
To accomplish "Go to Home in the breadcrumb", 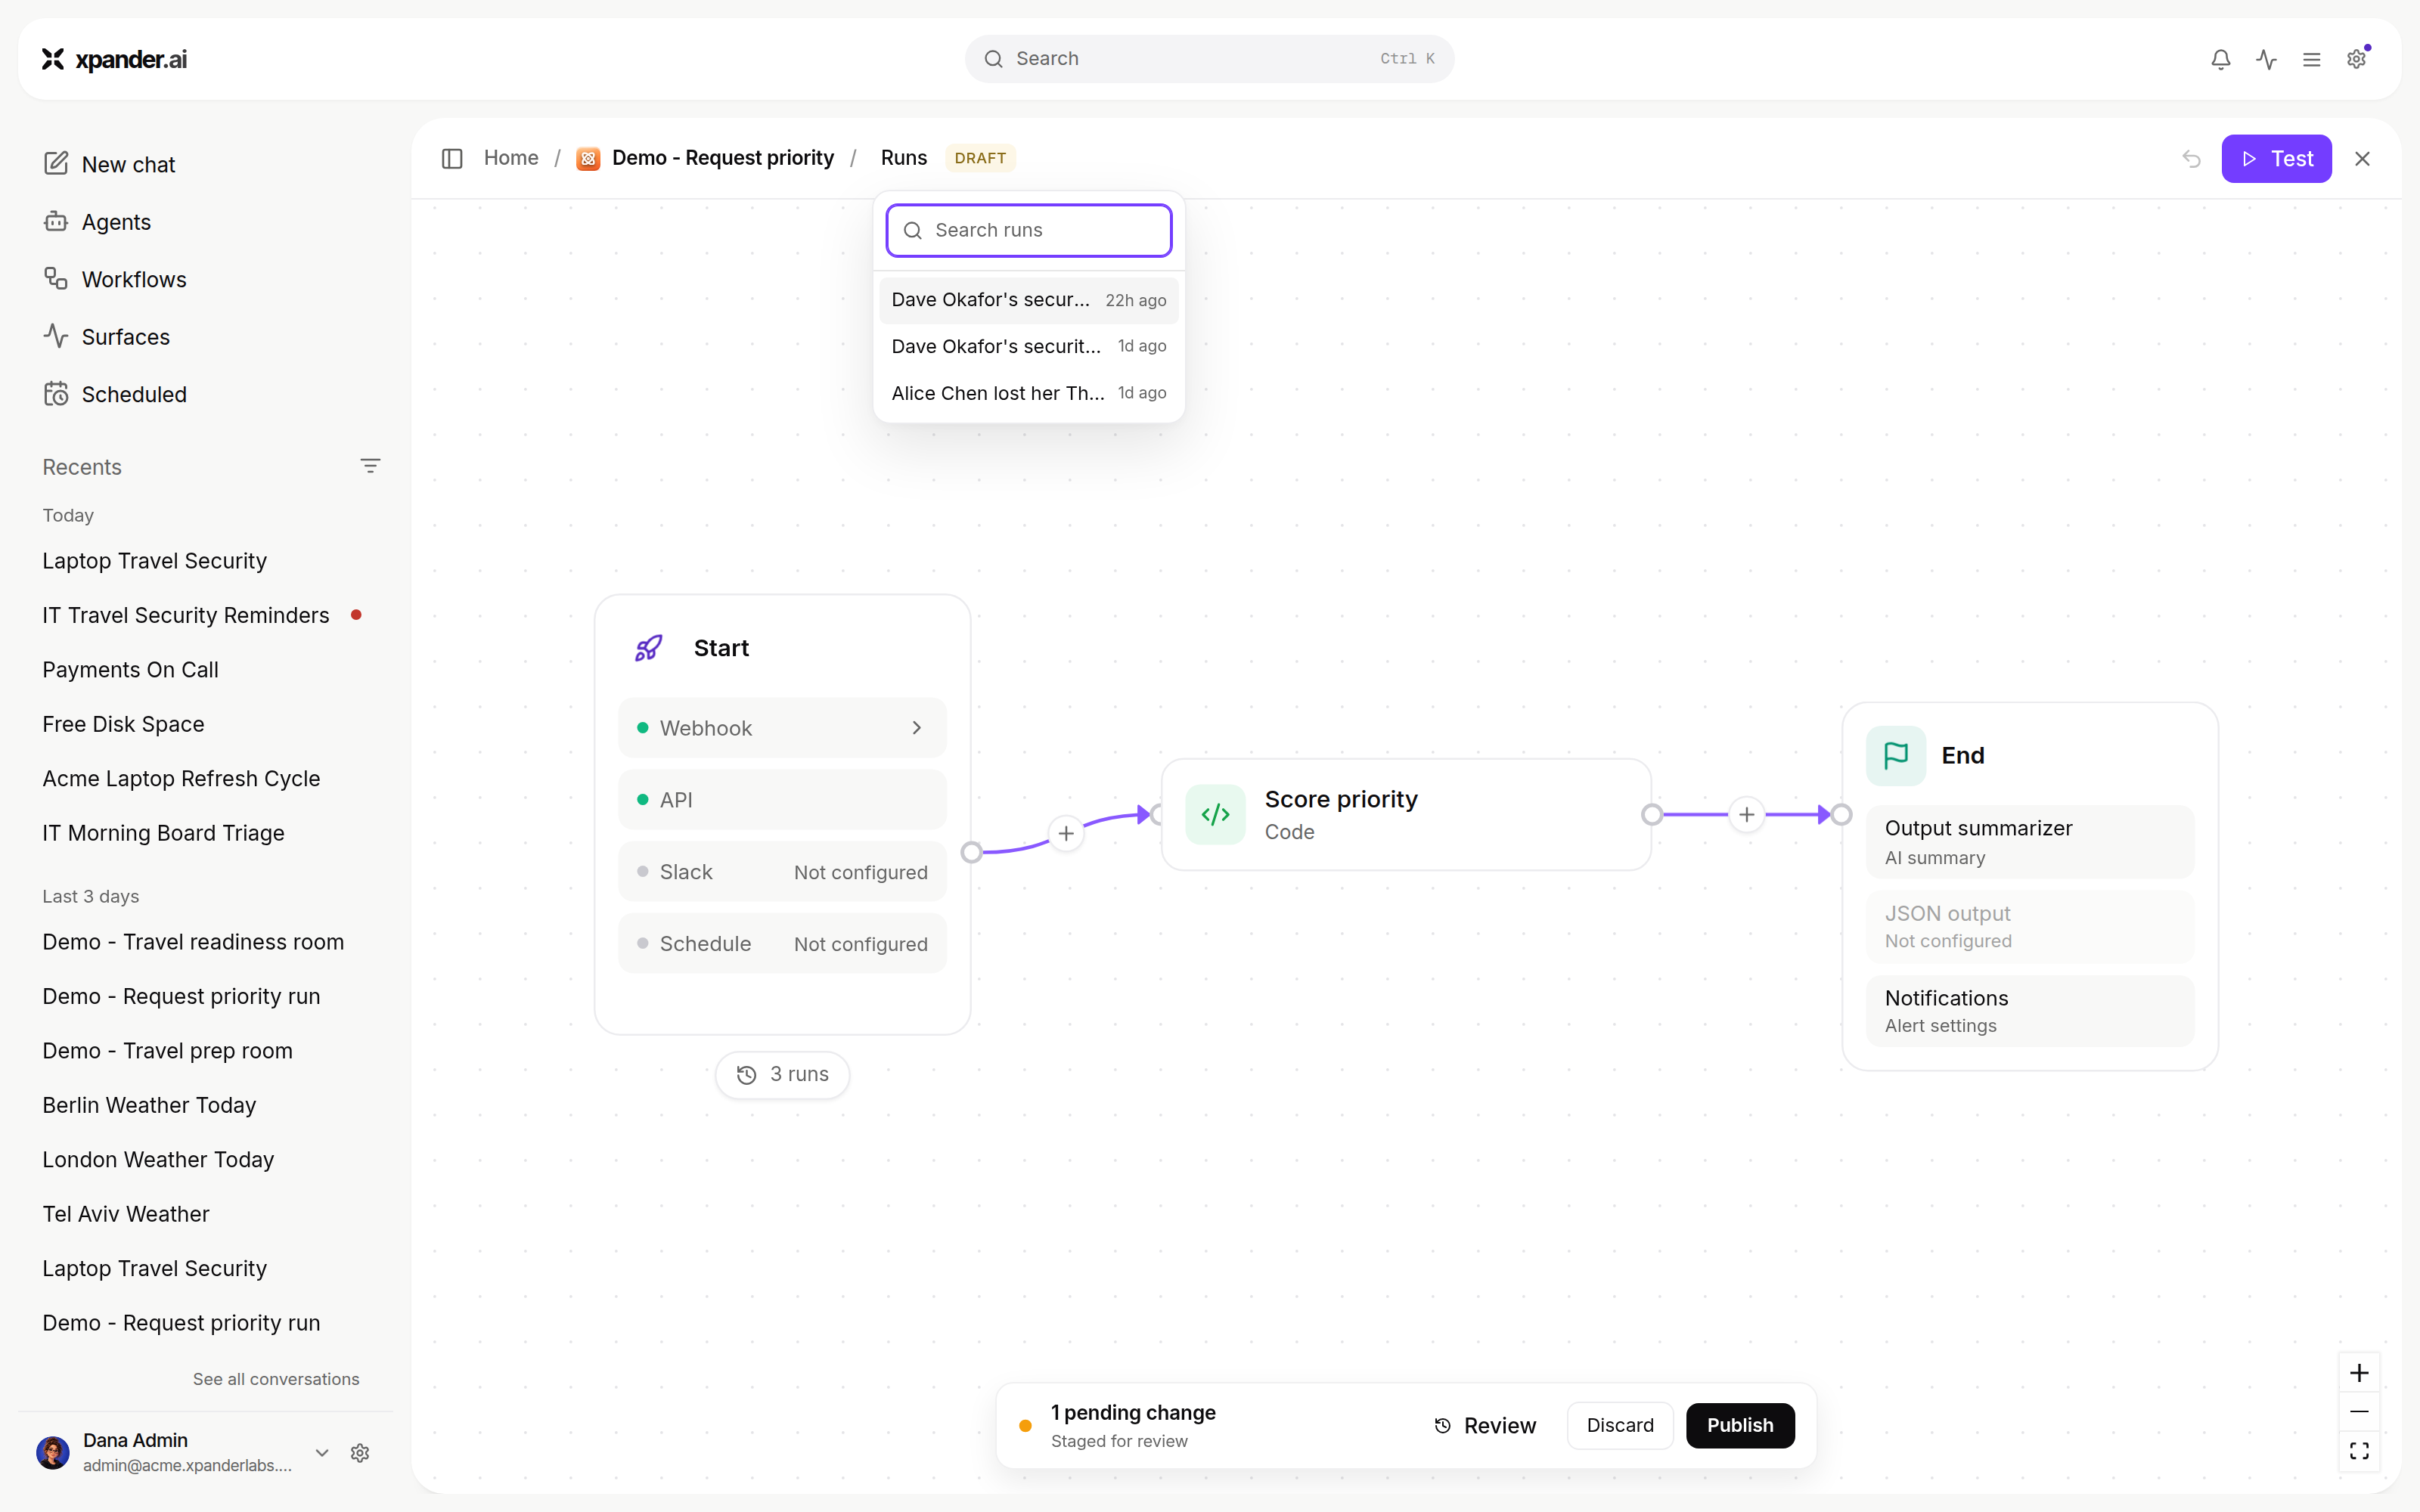I will (x=510, y=158).
